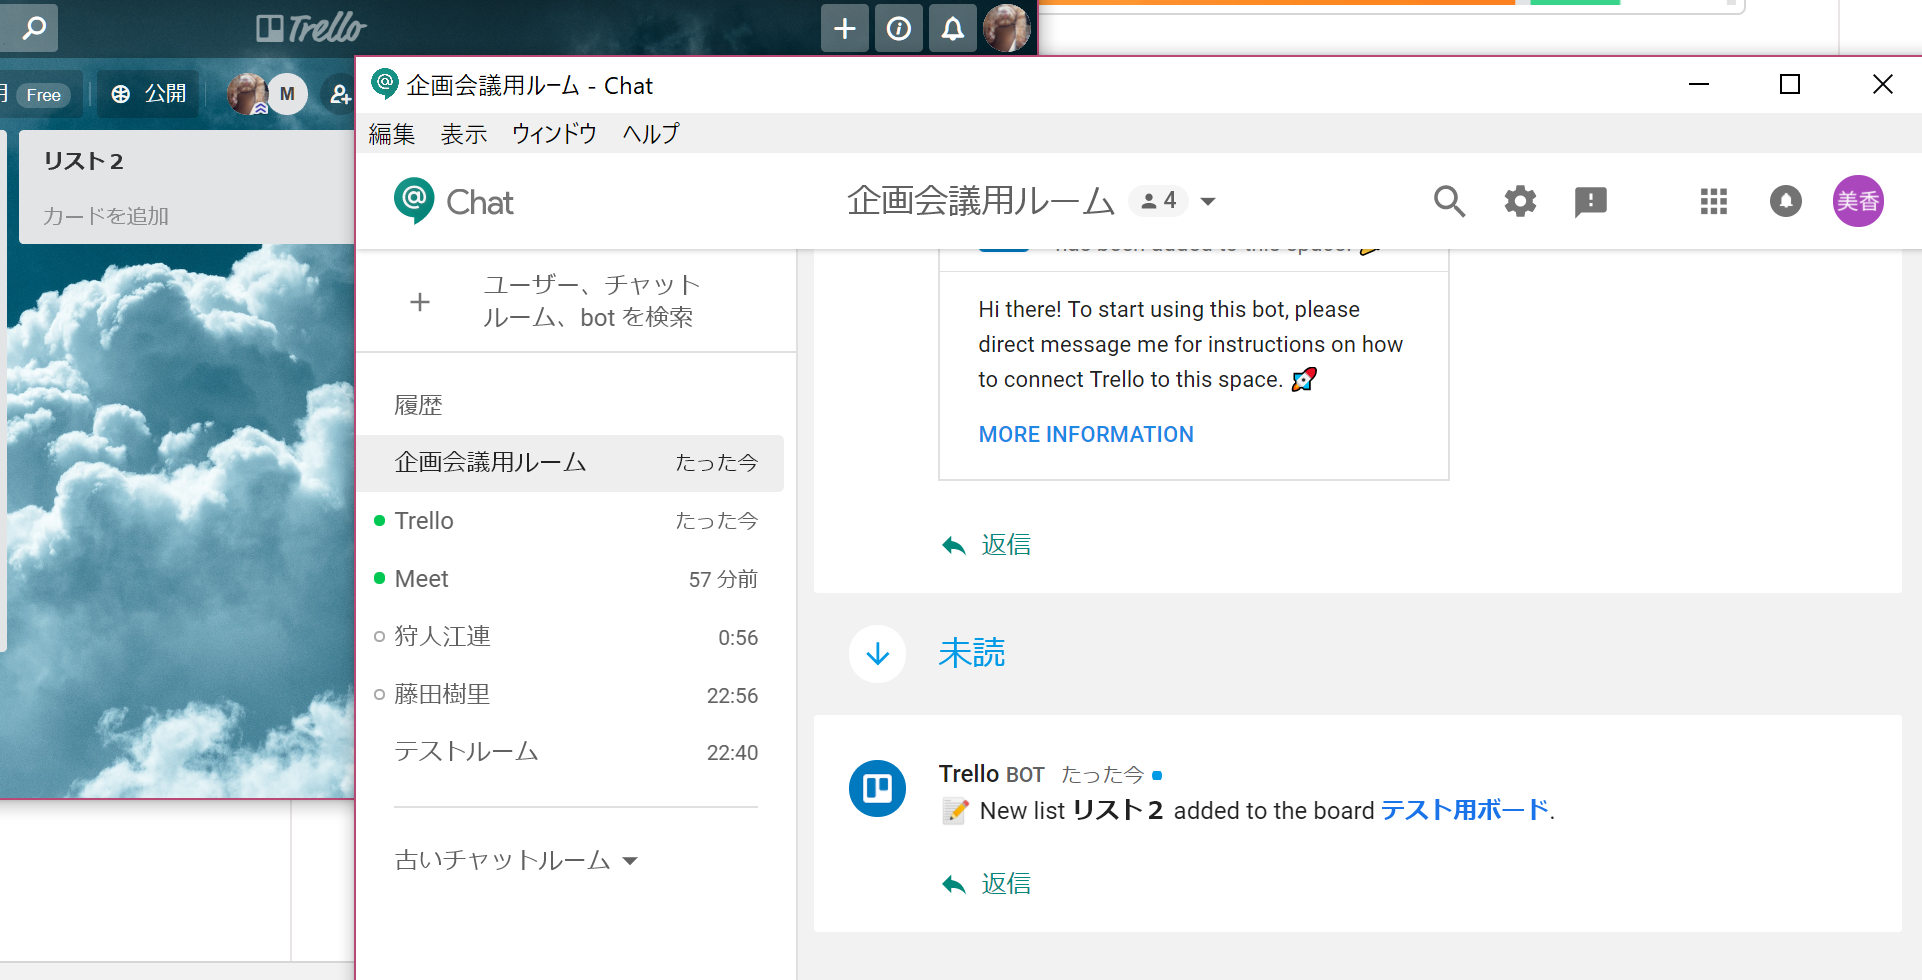Open Chat settings gear
The width and height of the screenshot is (1922, 980).
click(1520, 202)
